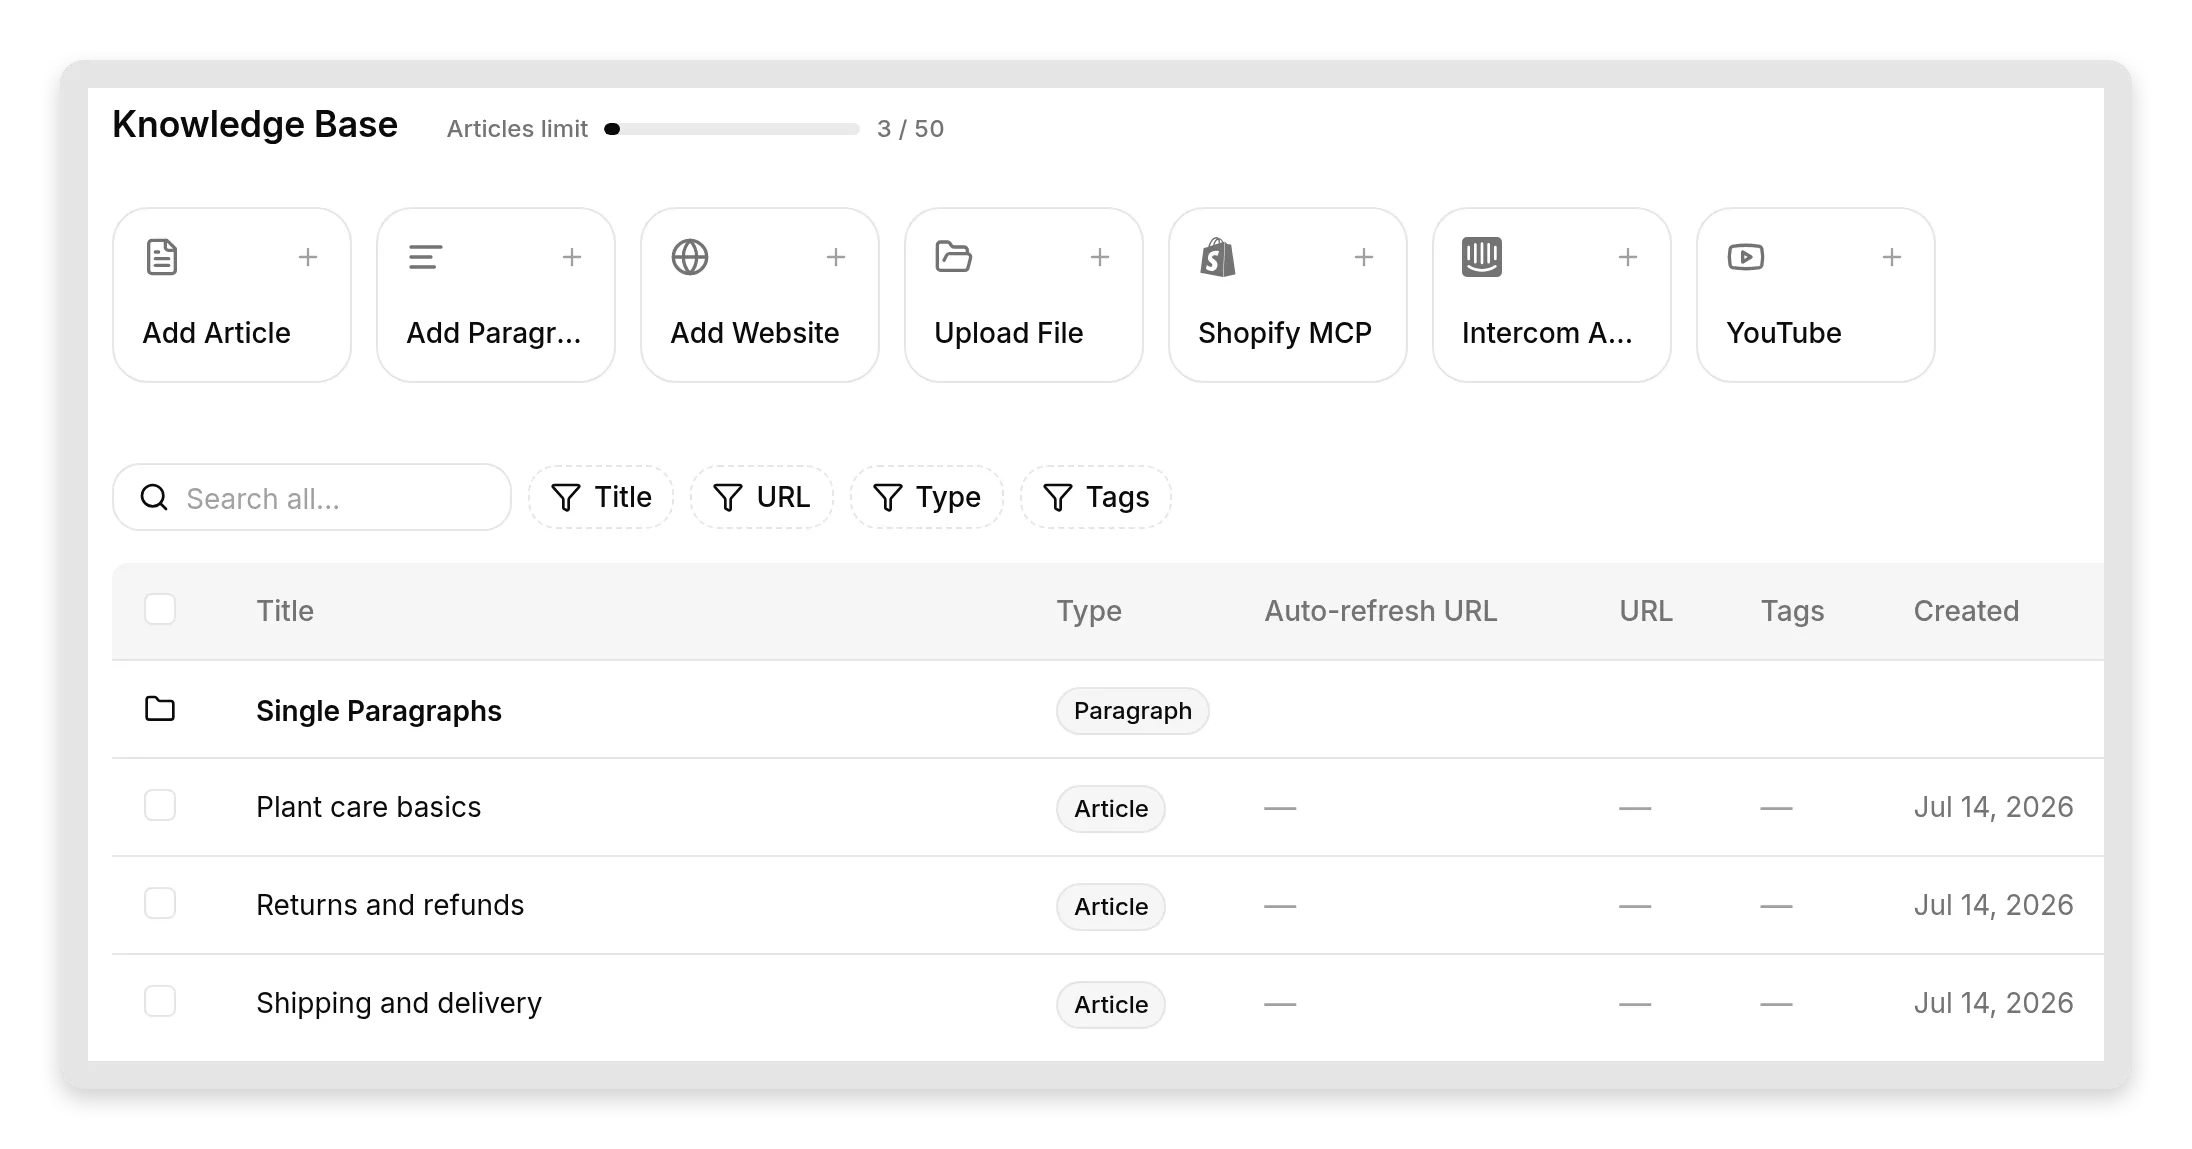This screenshot has height=1149, width=2192.
Task: Click the Intercom logo icon
Action: (x=1482, y=257)
